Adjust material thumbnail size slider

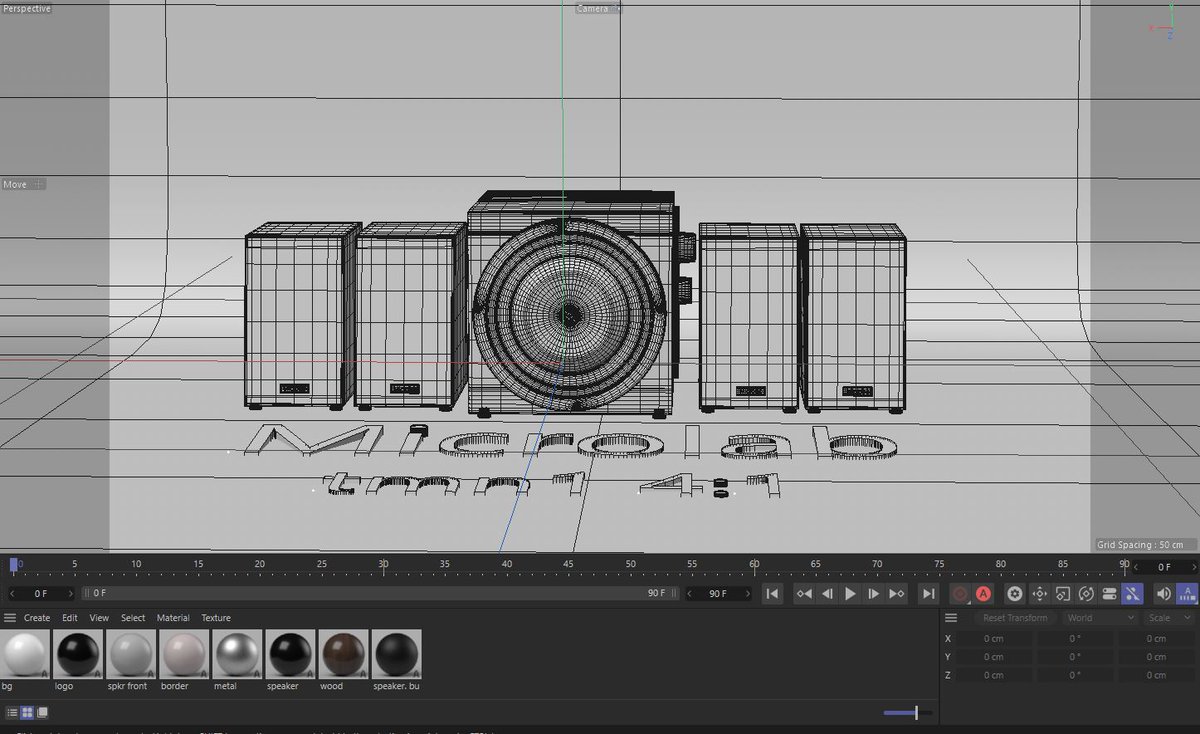pos(908,713)
